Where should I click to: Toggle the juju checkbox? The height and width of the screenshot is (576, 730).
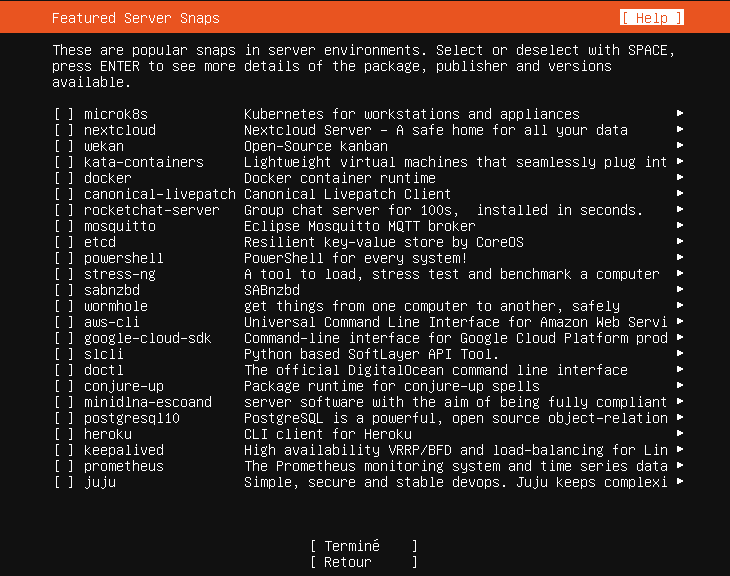tap(64, 482)
